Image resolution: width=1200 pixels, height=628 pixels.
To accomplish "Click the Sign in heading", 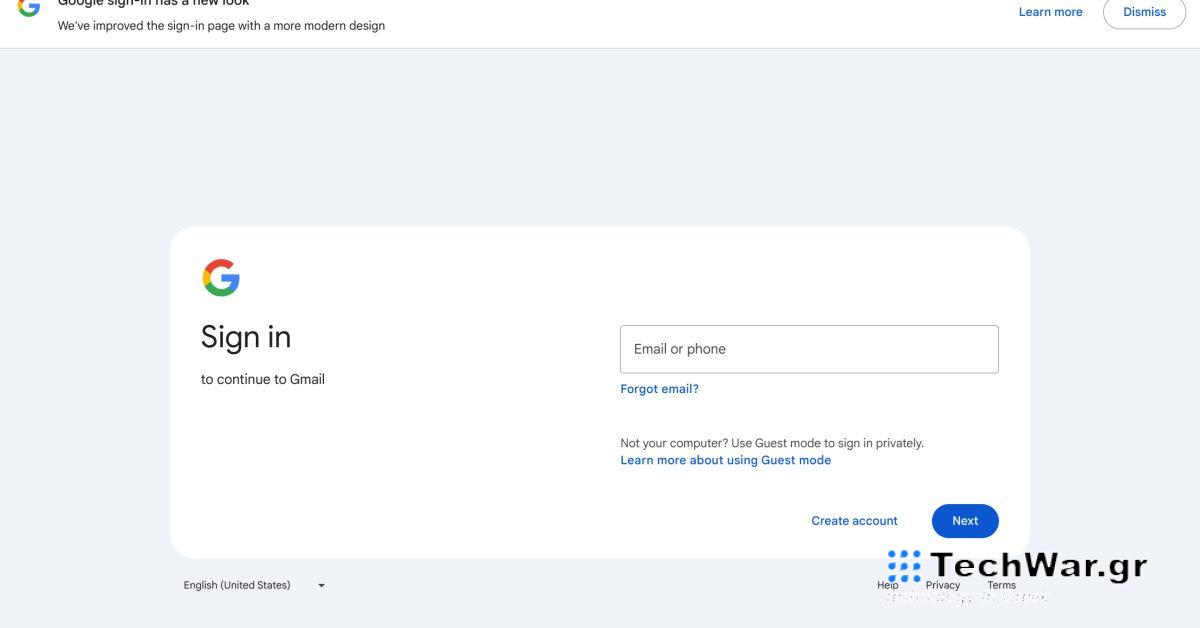I will click(246, 337).
